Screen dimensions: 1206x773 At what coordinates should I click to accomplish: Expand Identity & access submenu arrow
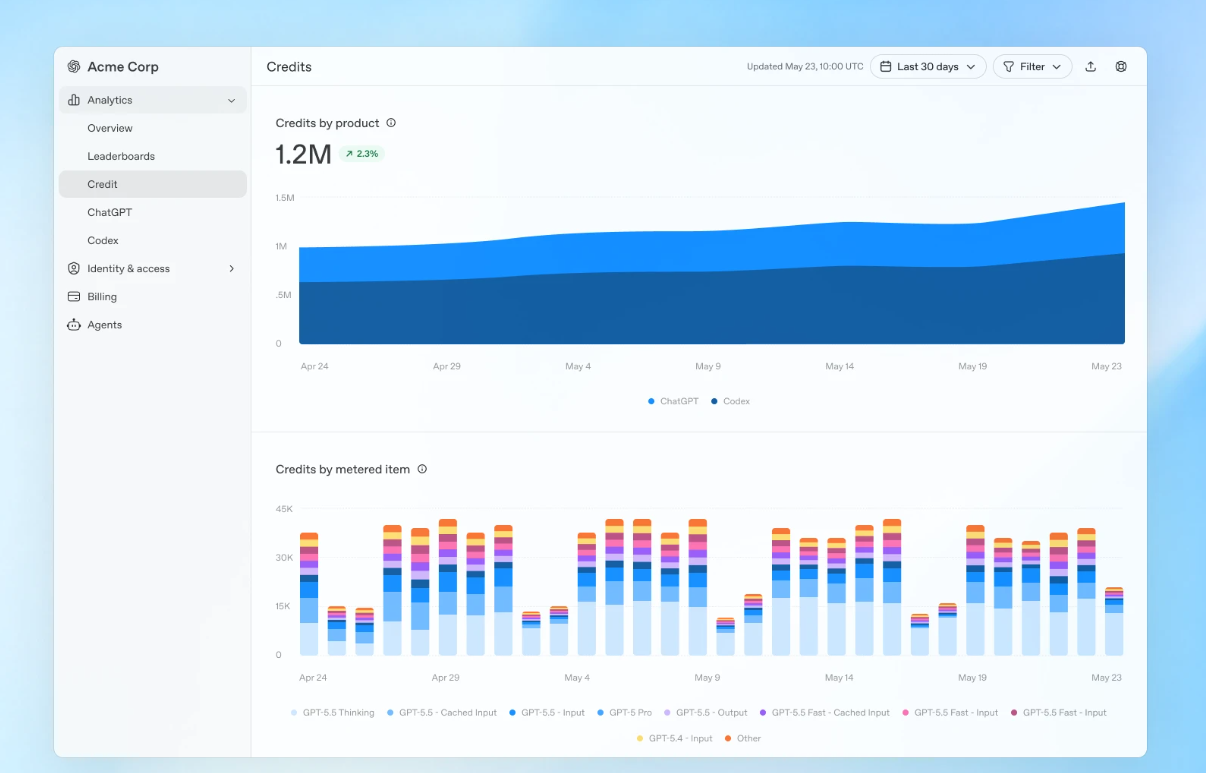click(232, 269)
